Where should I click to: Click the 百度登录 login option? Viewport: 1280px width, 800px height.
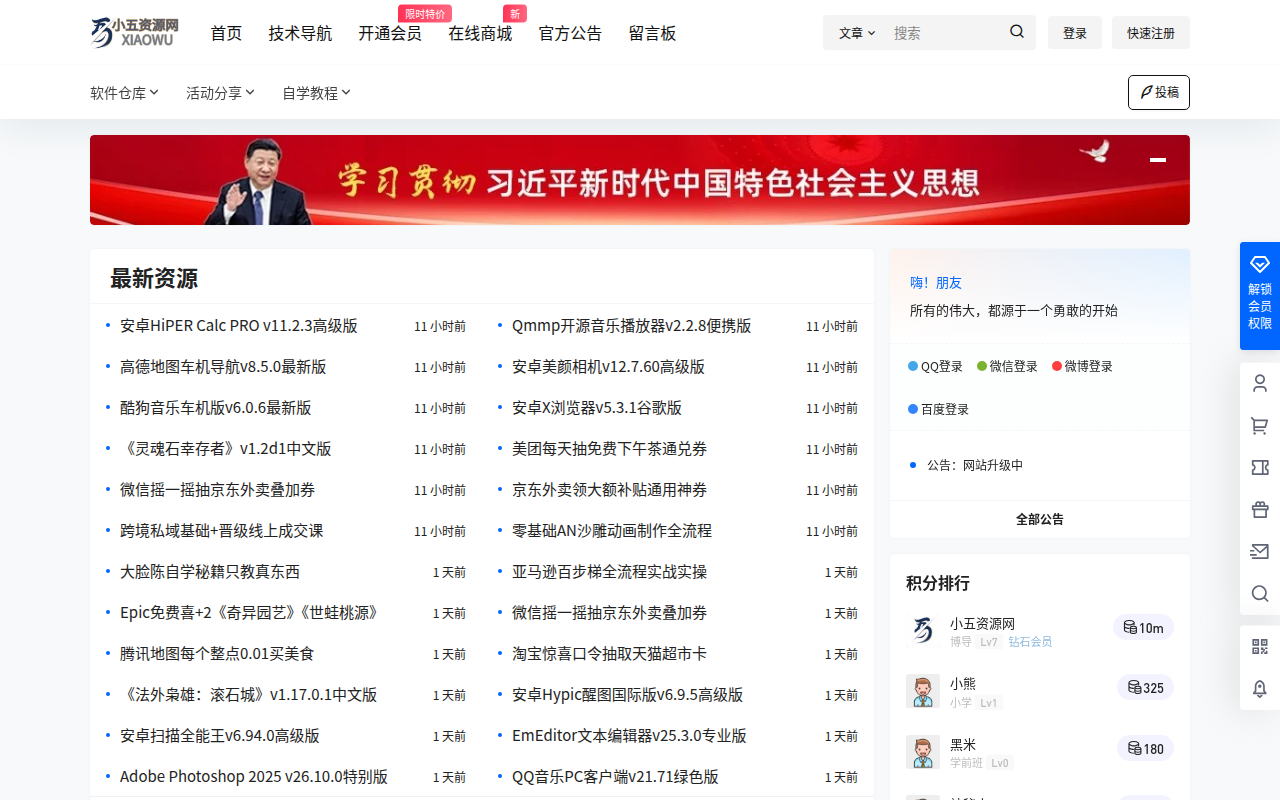tap(938, 409)
